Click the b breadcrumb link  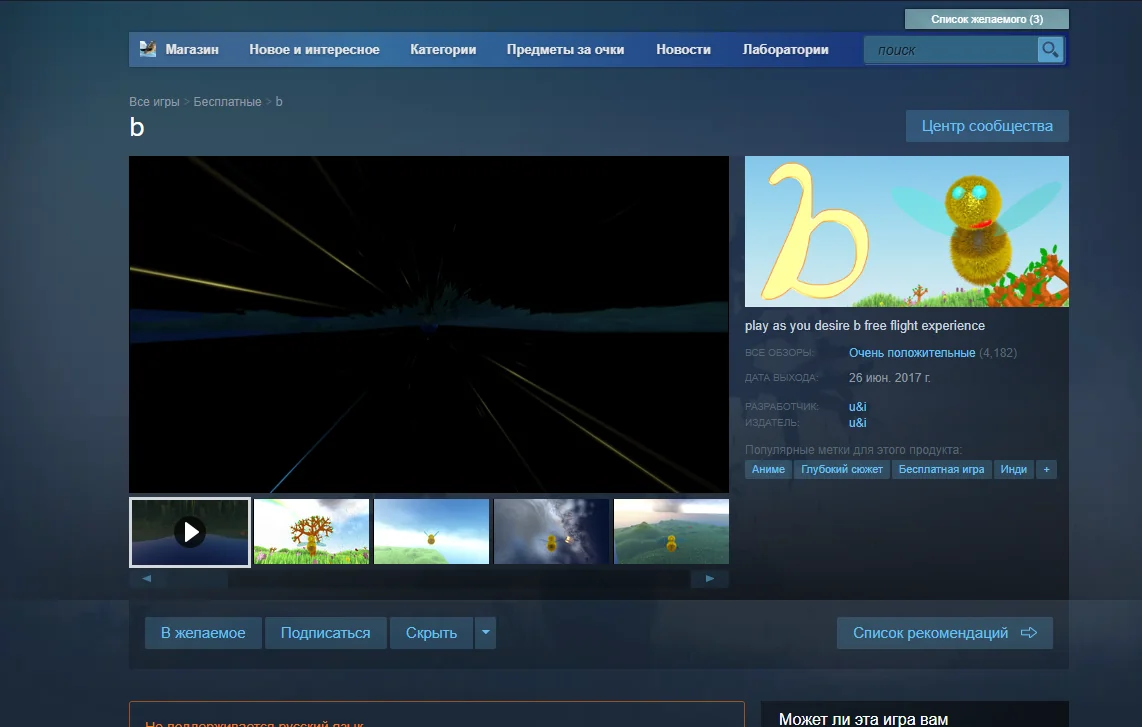[x=279, y=101]
